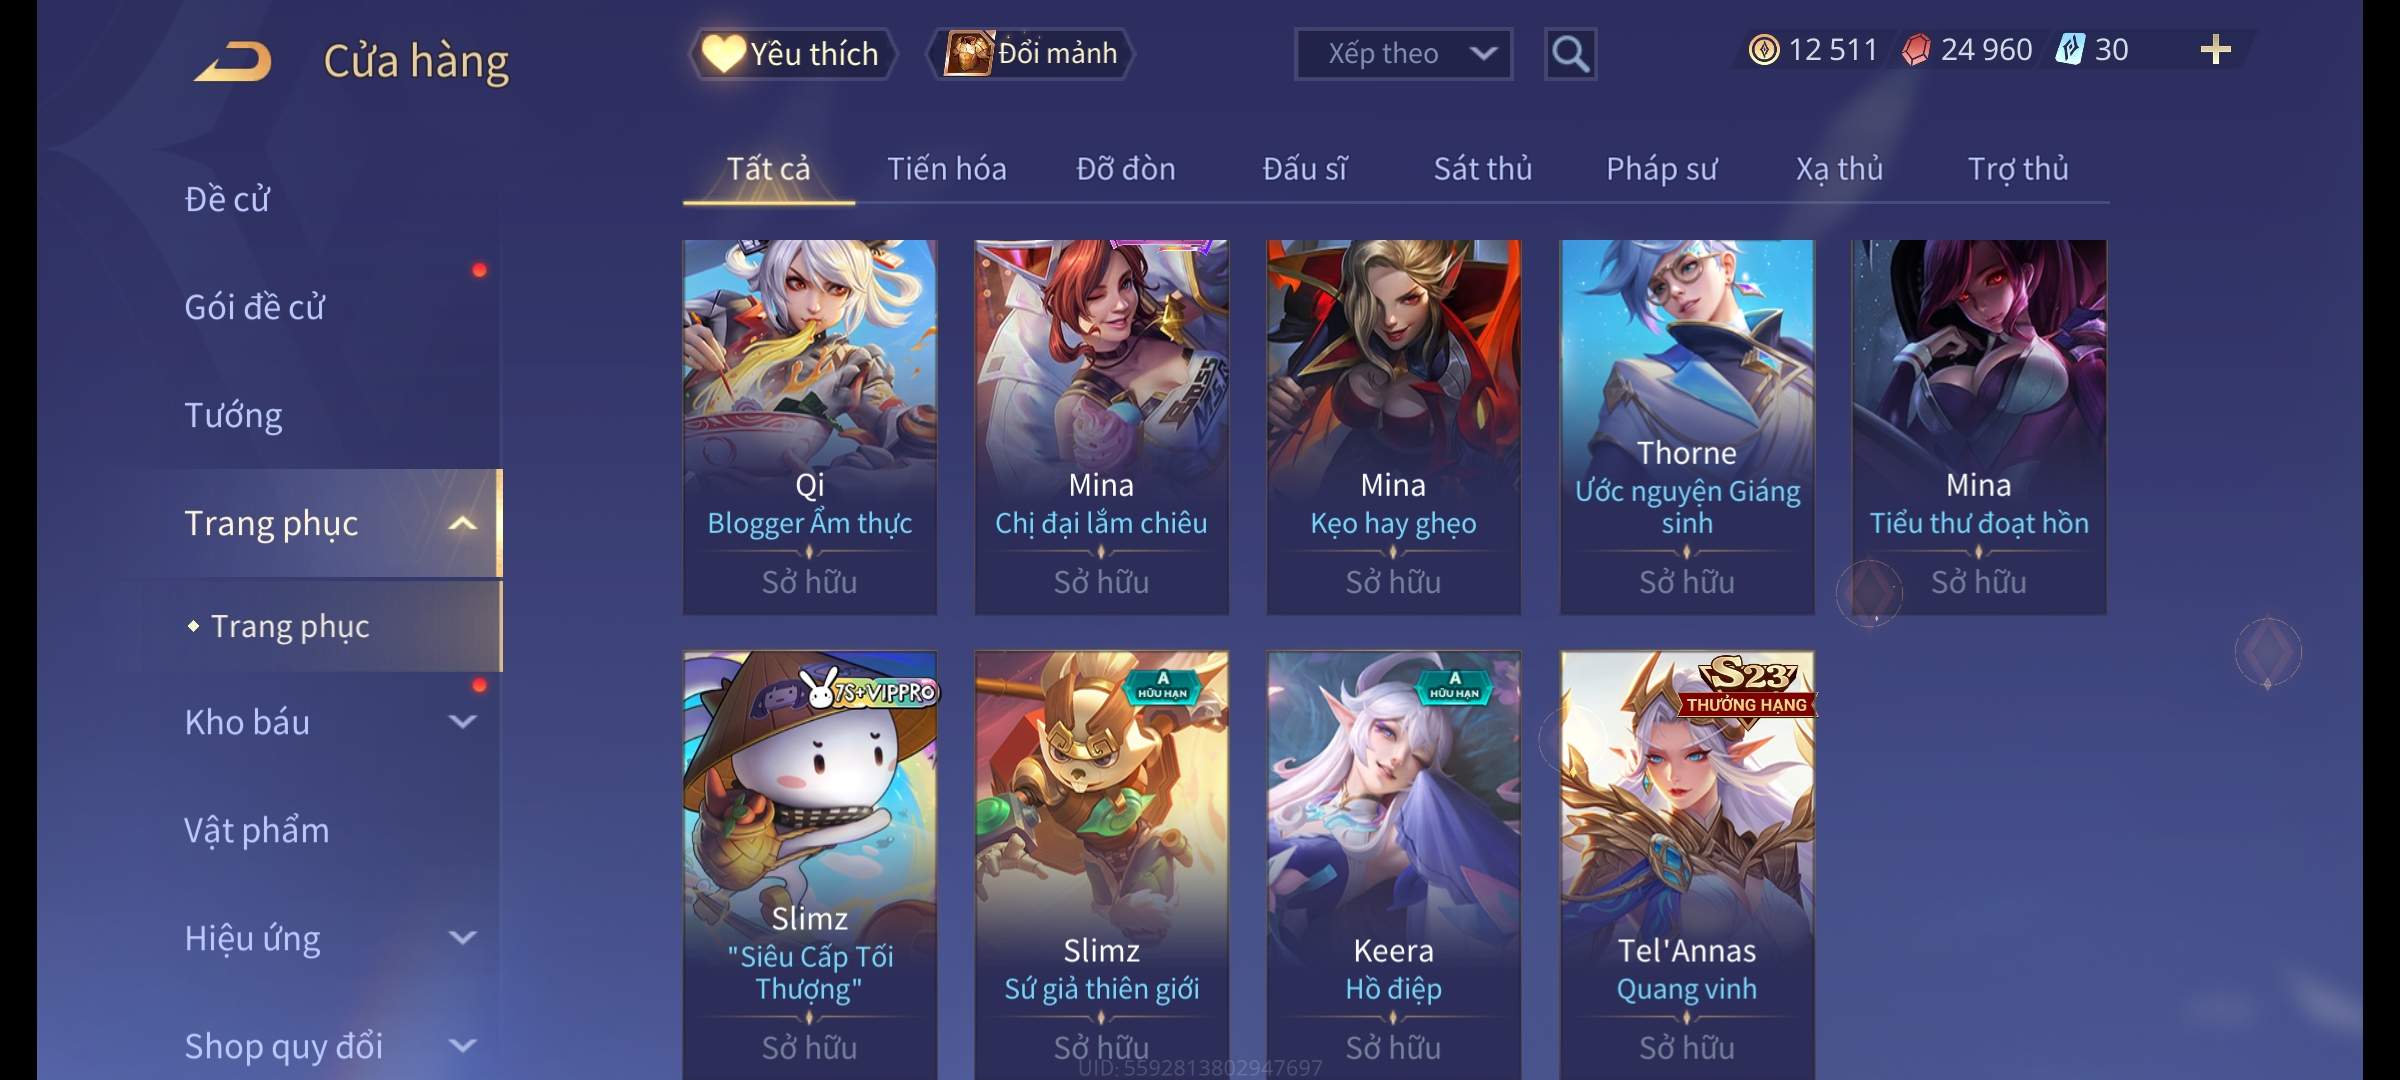The height and width of the screenshot is (1080, 2400).
Task: Tap the gold coin currency icon
Action: (x=1764, y=50)
